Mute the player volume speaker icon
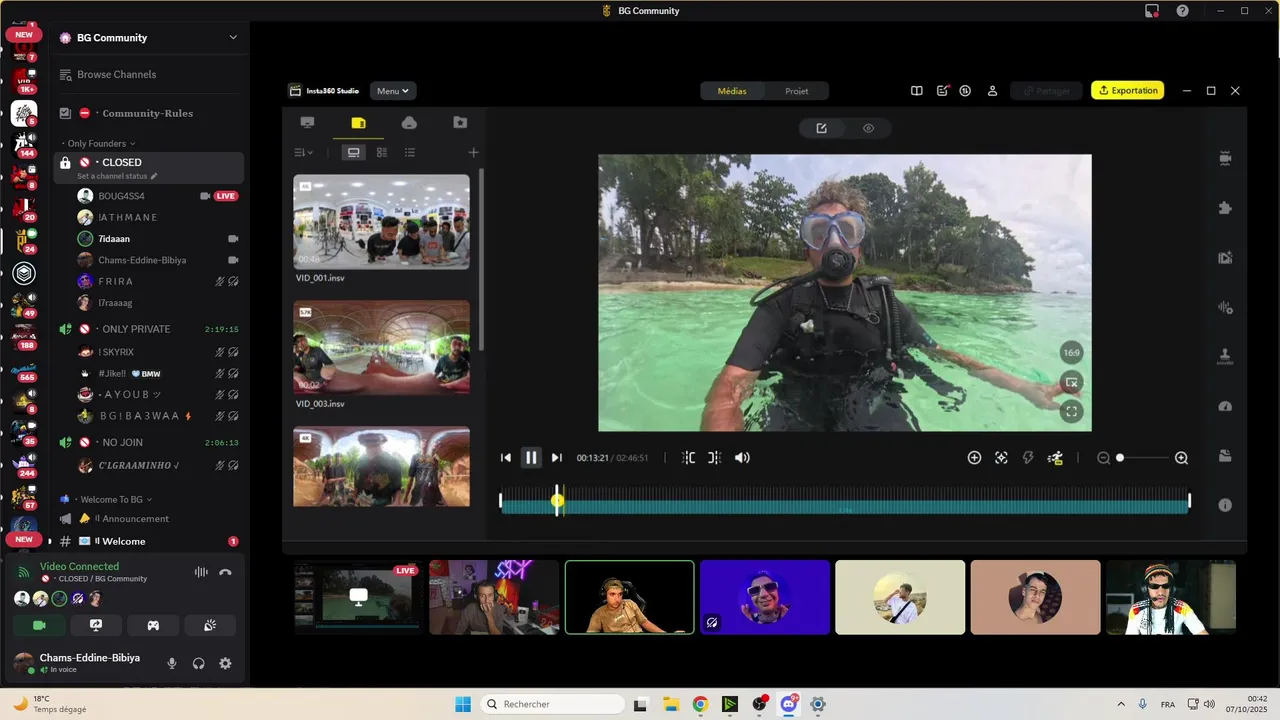 742,458
